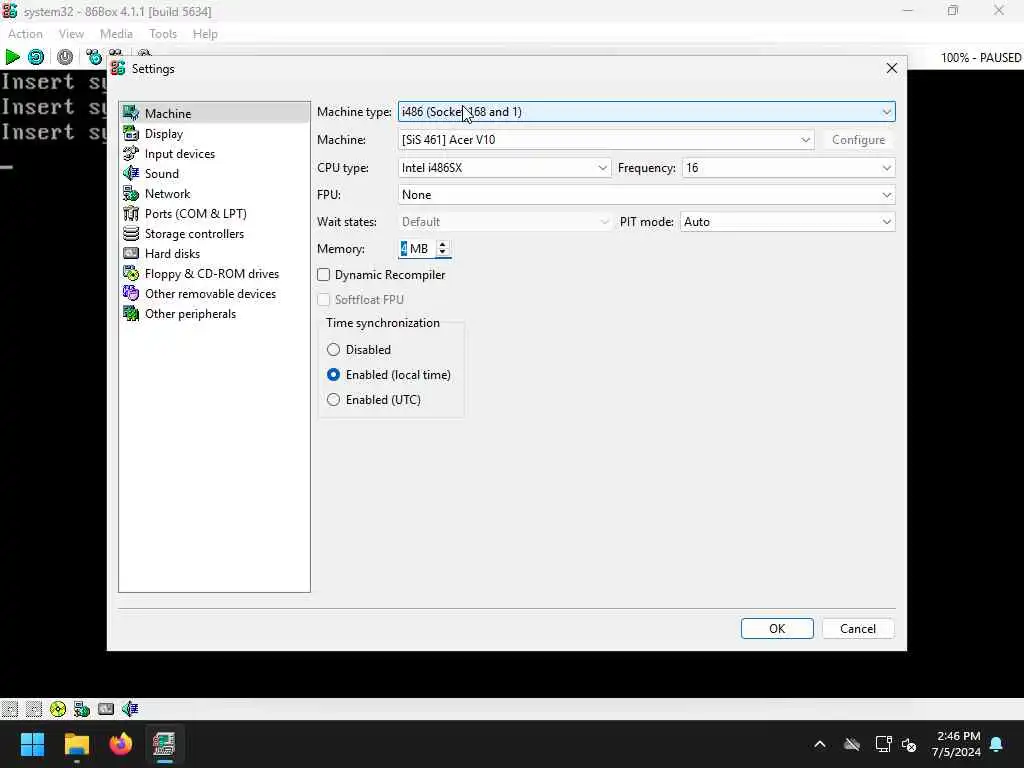Click the '100% - PAUSED' status text
This screenshot has height=768, width=1024.
point(981,58)
